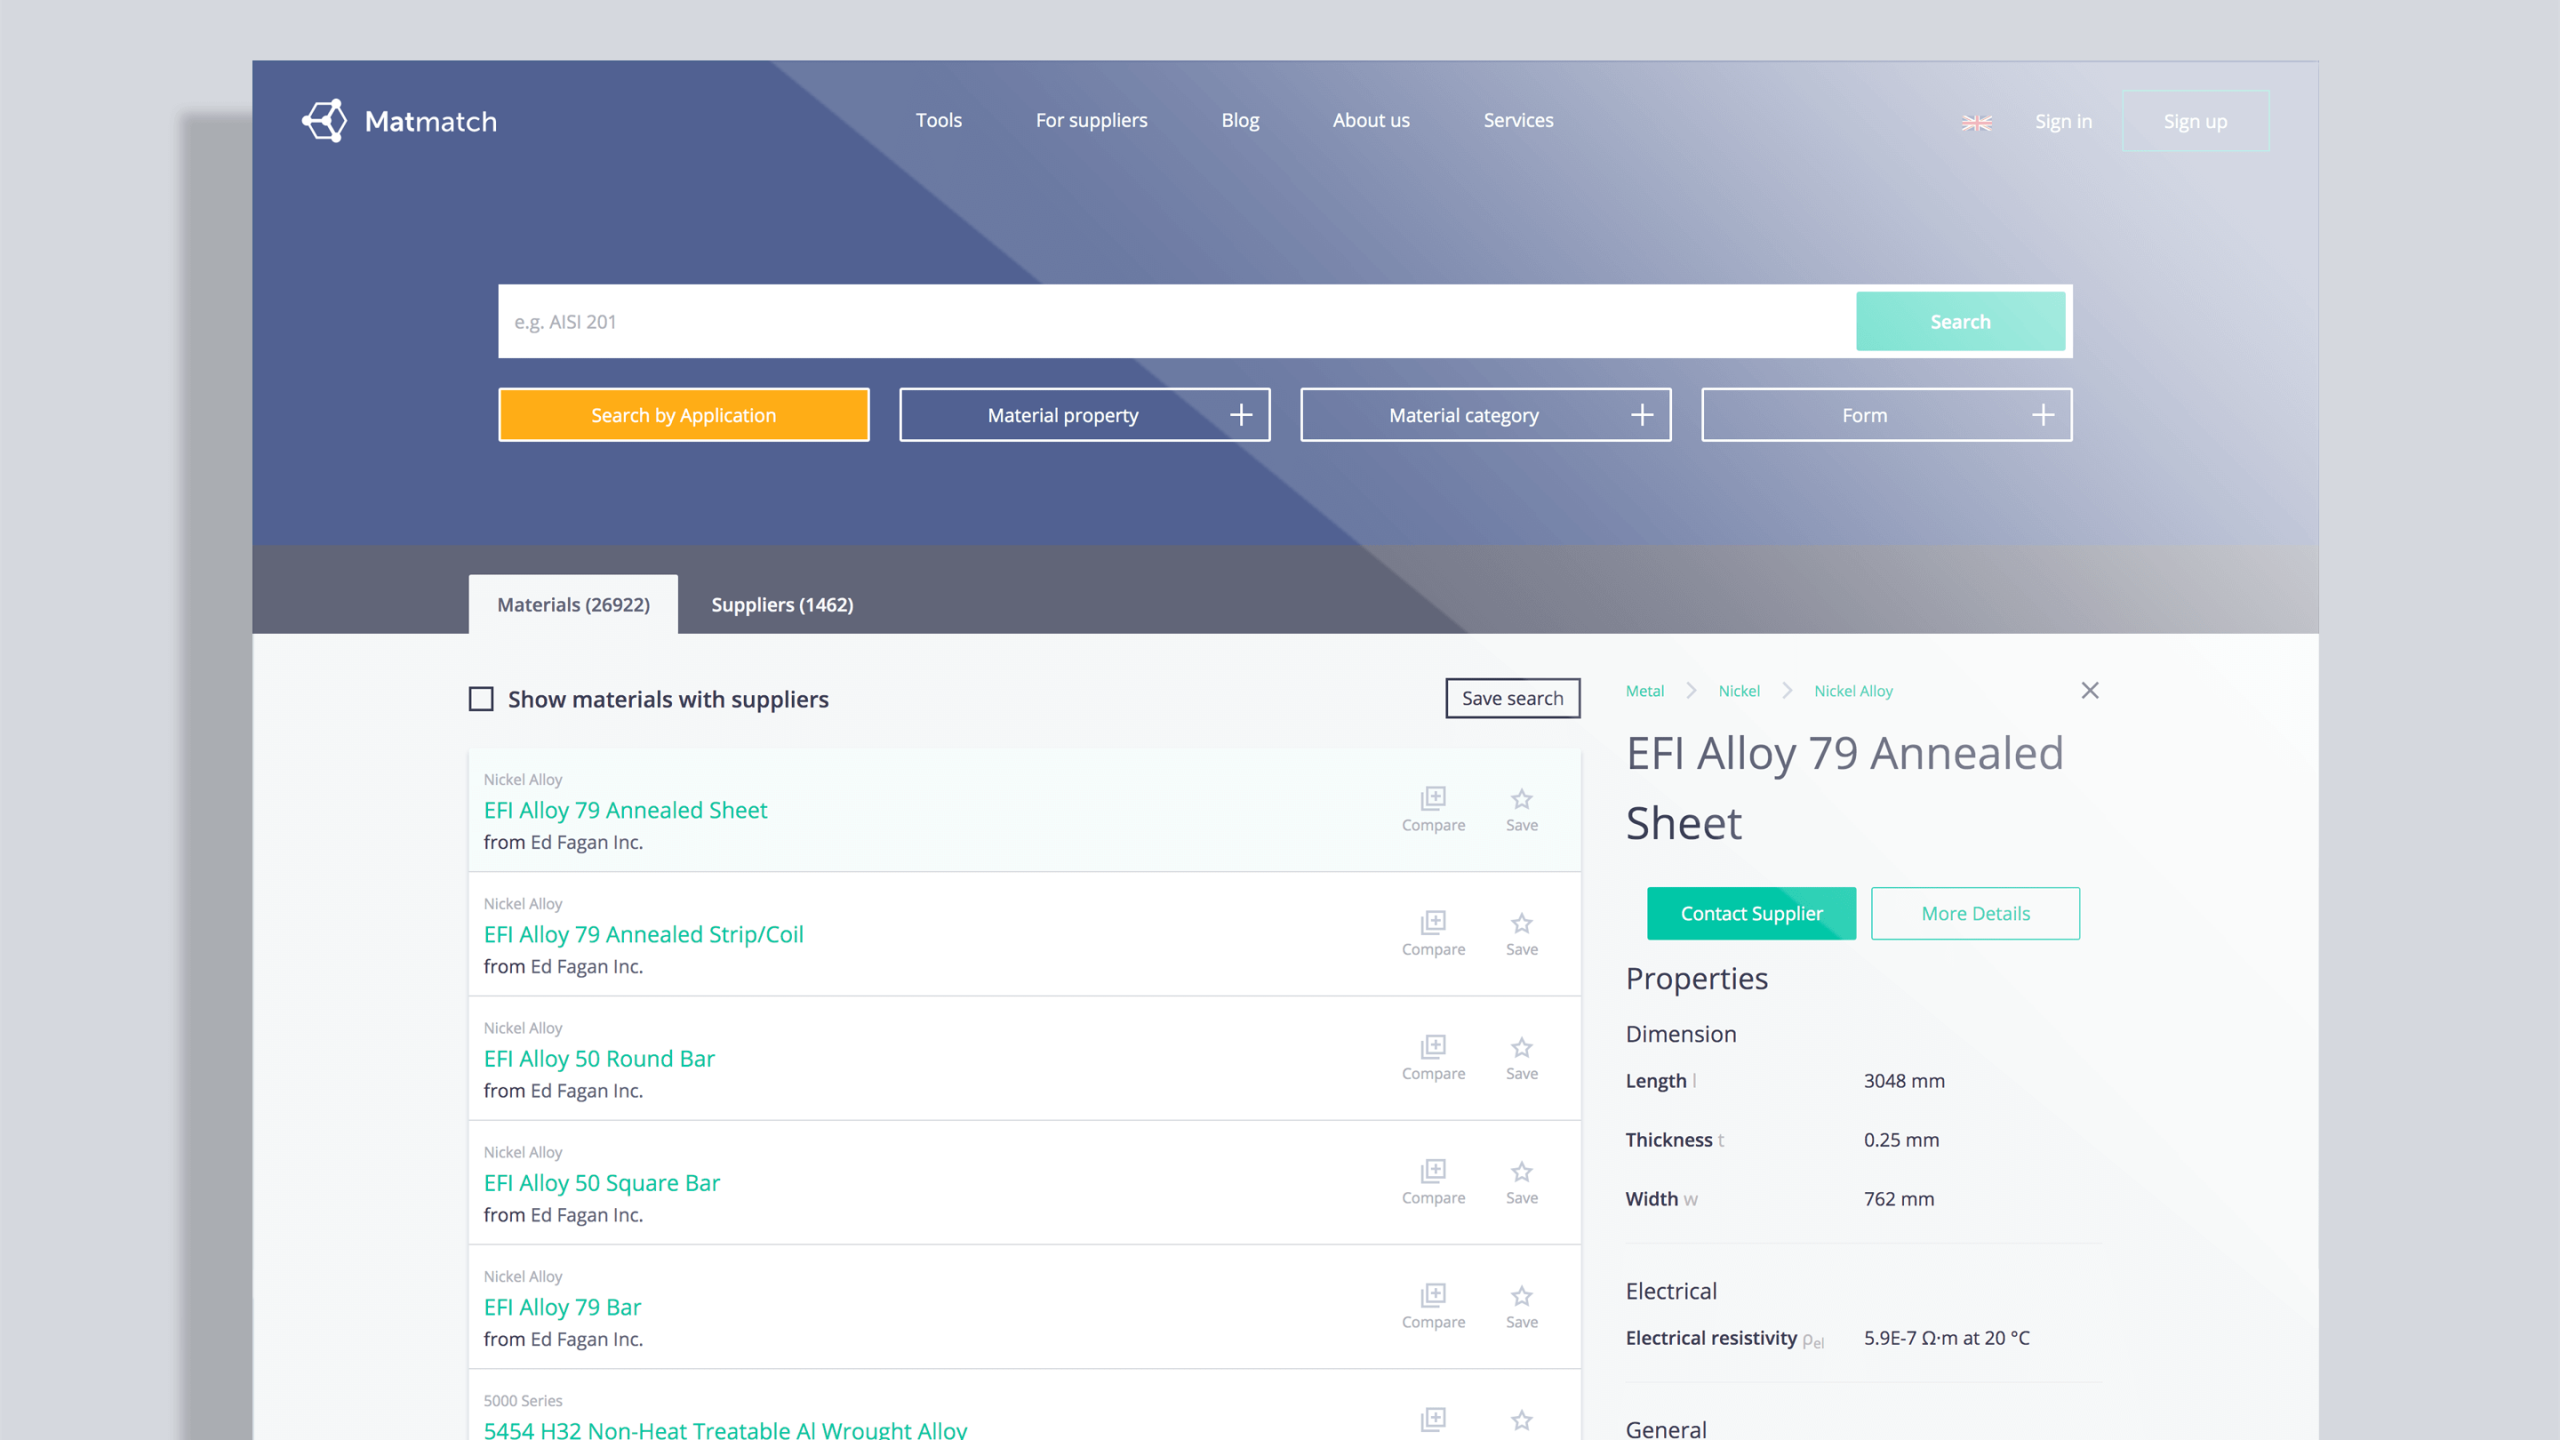Focus the material search input field
Screen dimensions: 2560x1440
(1177, 321)
